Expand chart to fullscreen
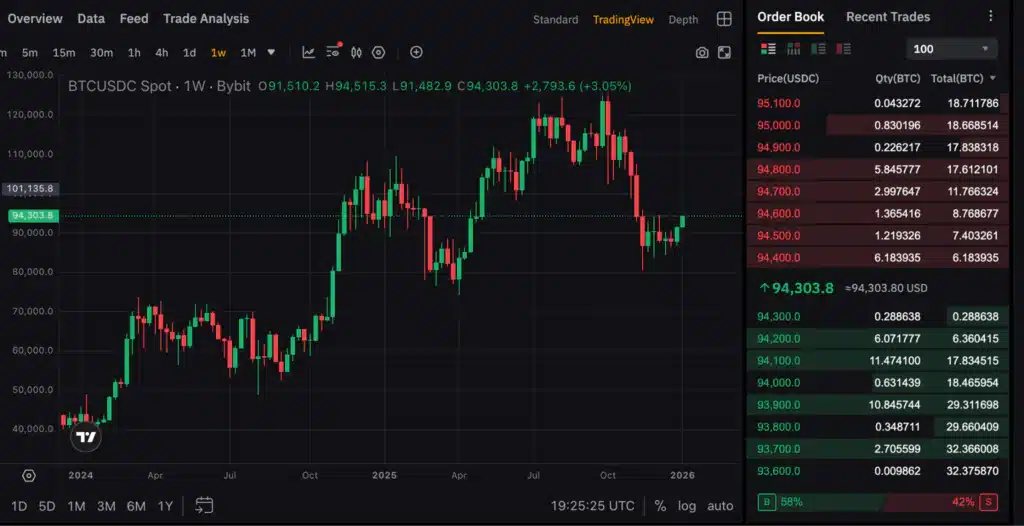Image resolution: width=1024 pixels, height=526 pixels. point(724,53)
